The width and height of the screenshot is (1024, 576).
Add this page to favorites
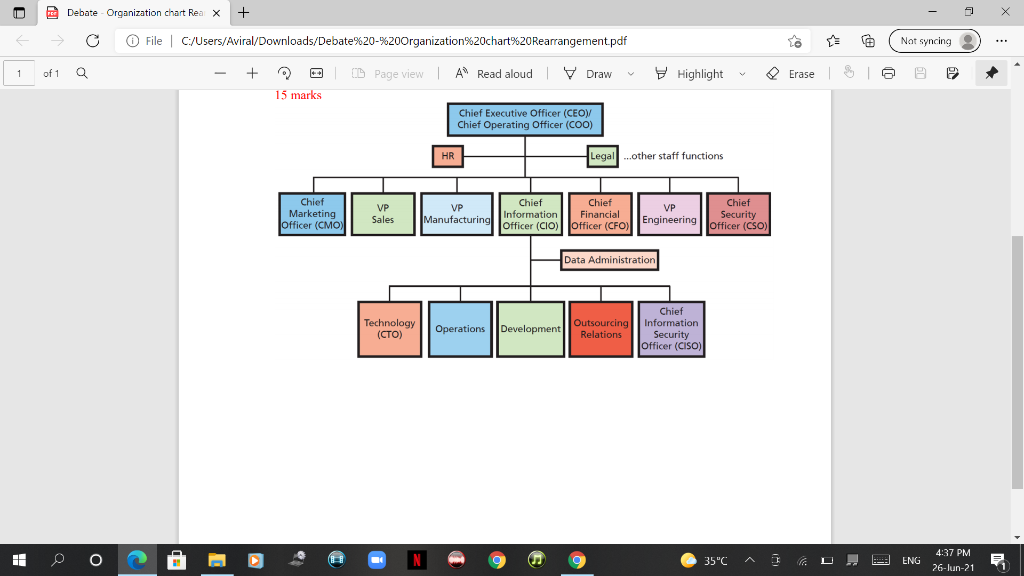[x=795, y=40]
